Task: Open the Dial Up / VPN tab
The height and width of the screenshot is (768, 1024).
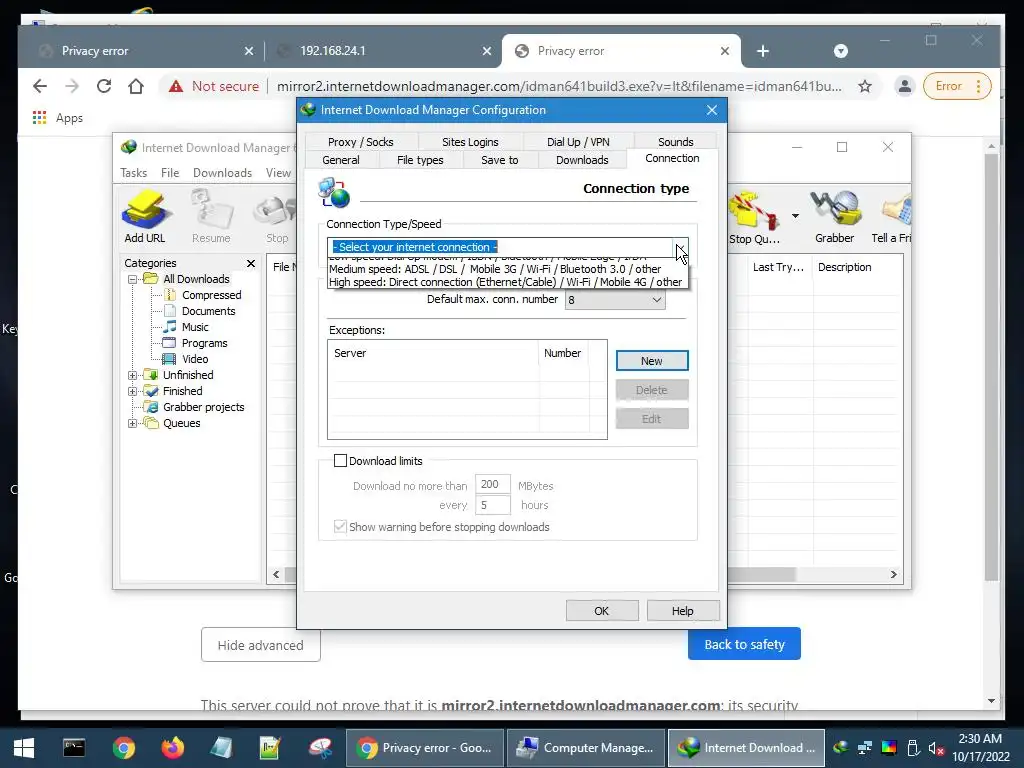Action: point(578,142)
